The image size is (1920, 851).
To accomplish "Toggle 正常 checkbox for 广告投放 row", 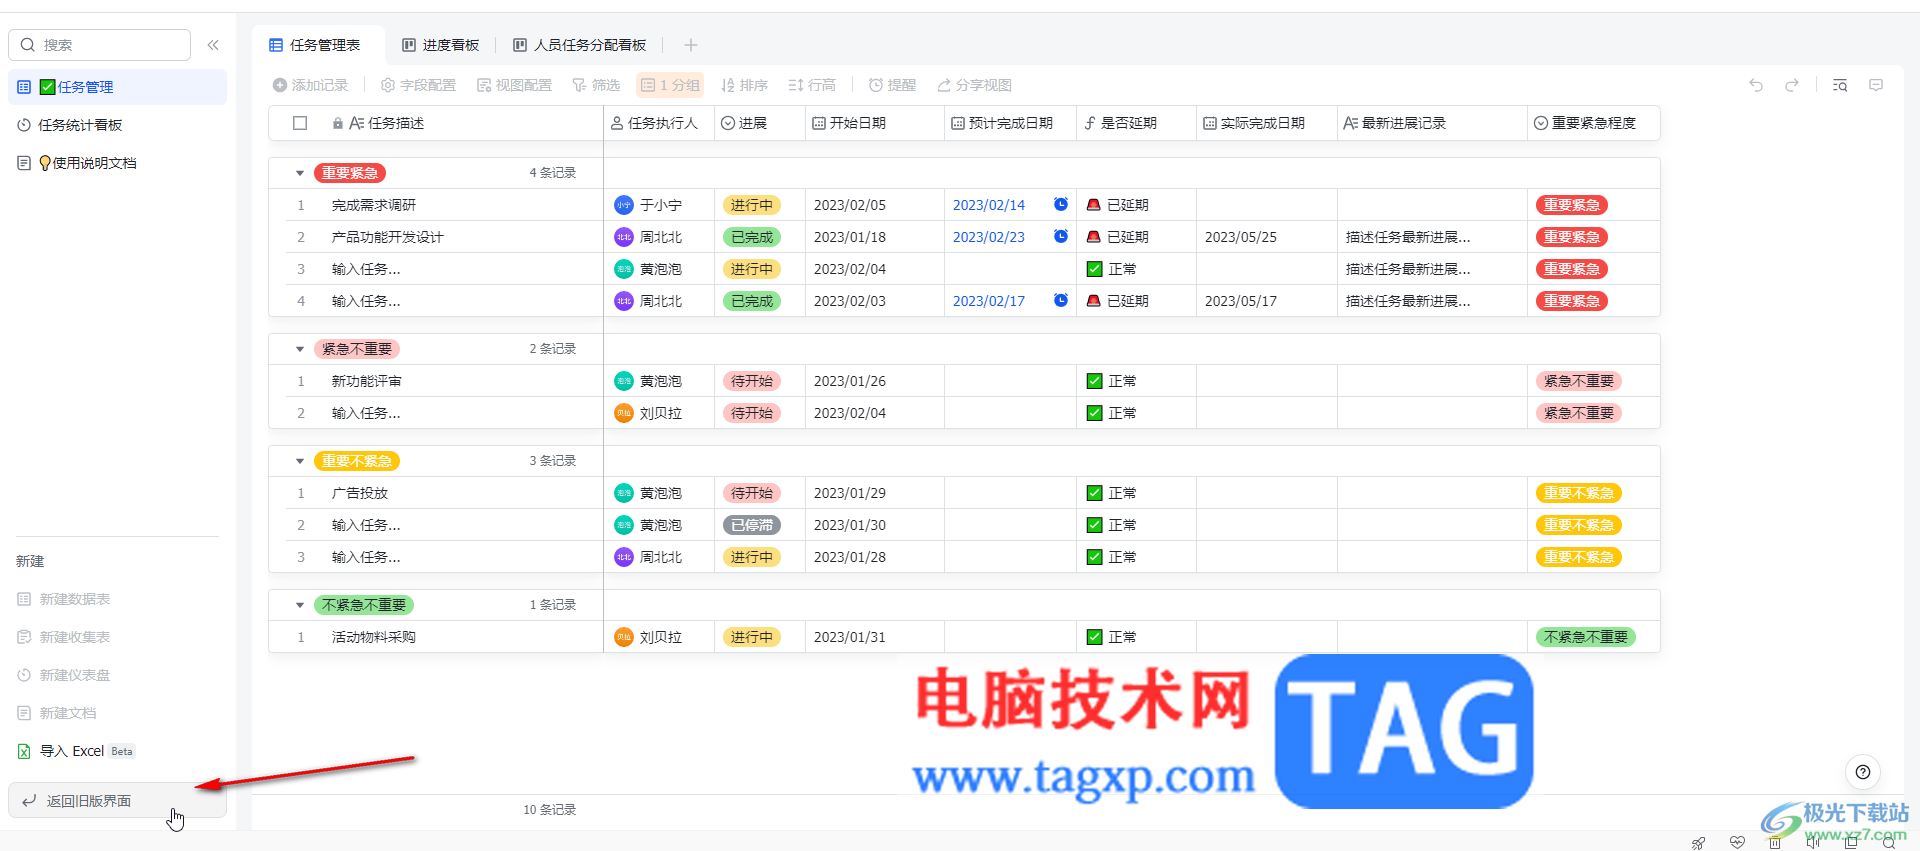I will (x=1094, y=493).
